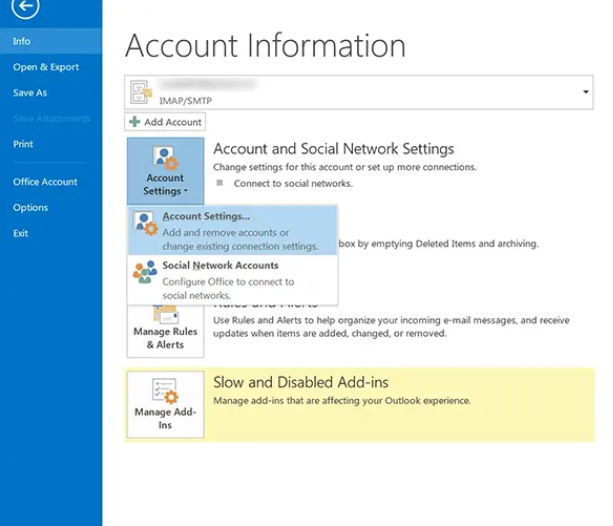The image size is (613, 526).
Task: Click the bullet before Connect to social networks
Action: pos(220,183)
